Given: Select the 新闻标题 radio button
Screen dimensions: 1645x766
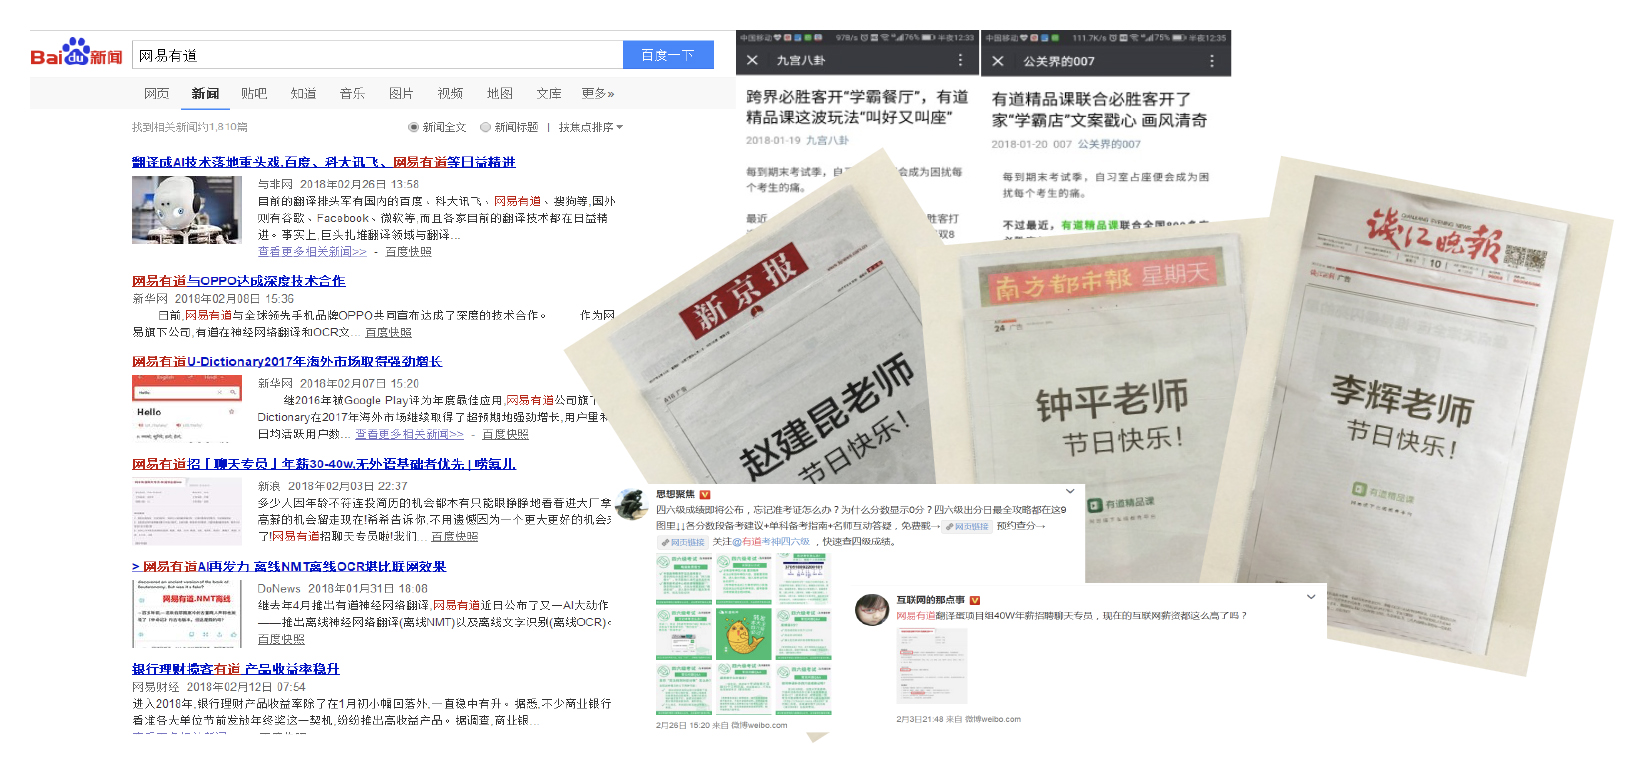Looking at the screenshot, I should point(485,127).
